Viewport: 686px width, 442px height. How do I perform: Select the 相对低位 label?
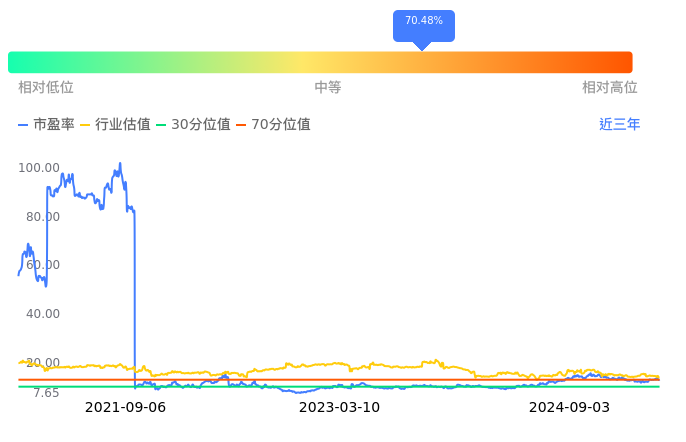[x=46, y=88]
